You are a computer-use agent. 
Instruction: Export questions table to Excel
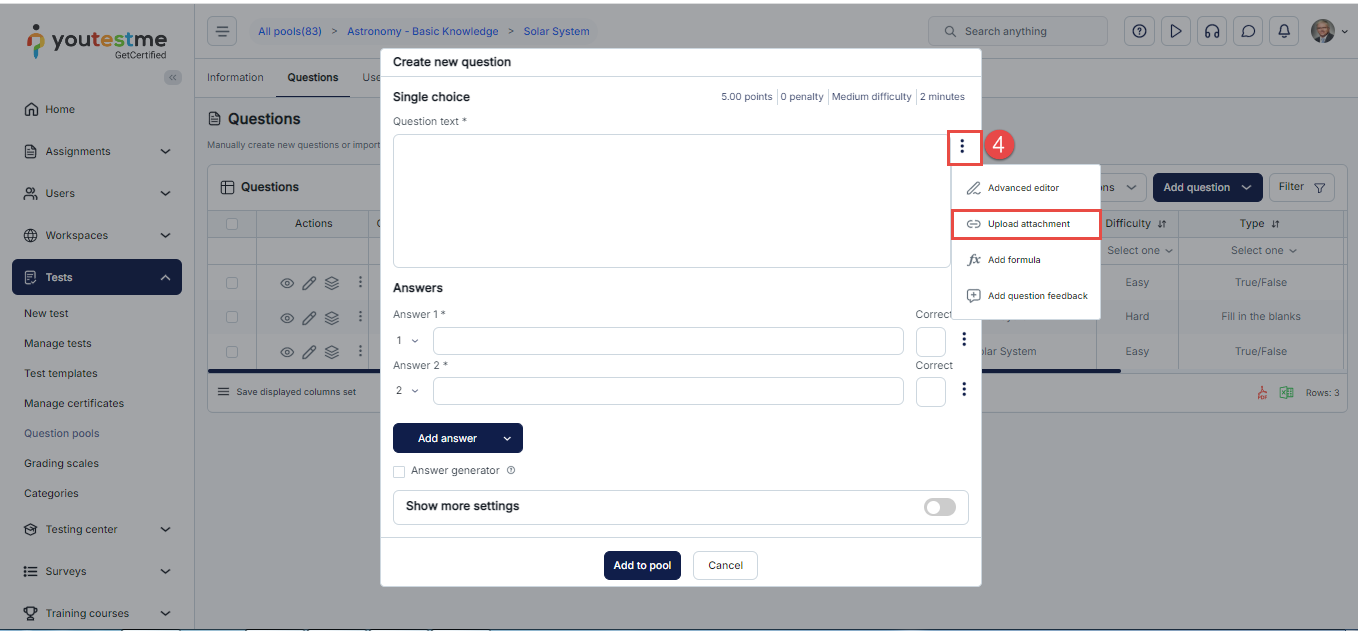(1286, 393)
